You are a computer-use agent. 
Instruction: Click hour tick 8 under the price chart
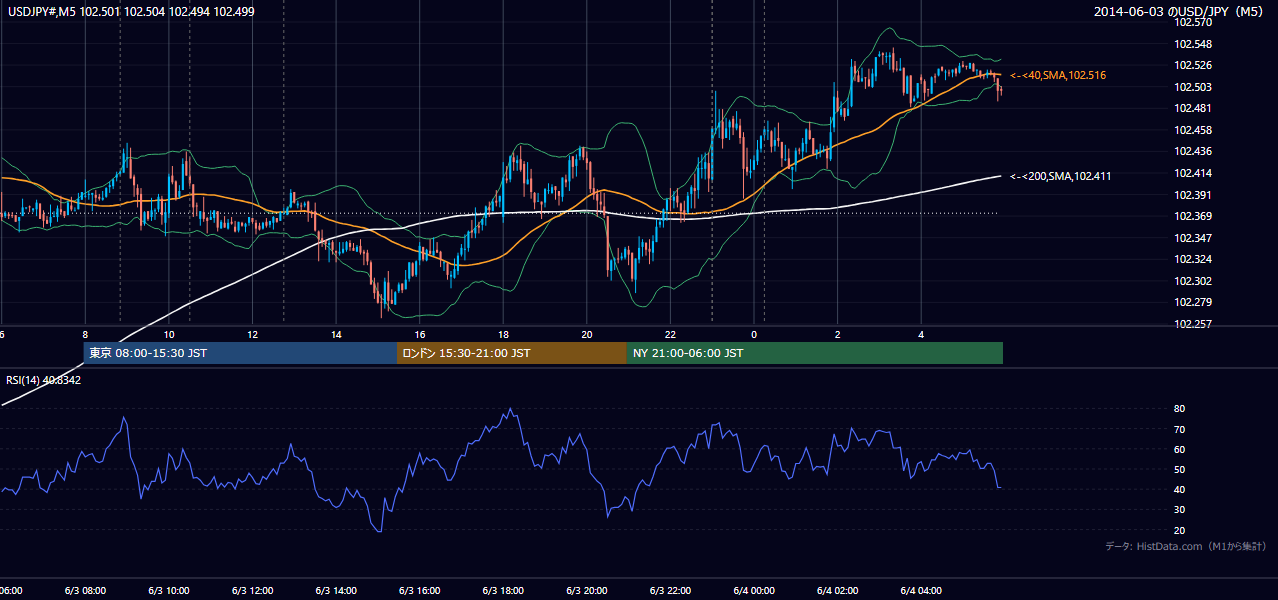(85, 334)
